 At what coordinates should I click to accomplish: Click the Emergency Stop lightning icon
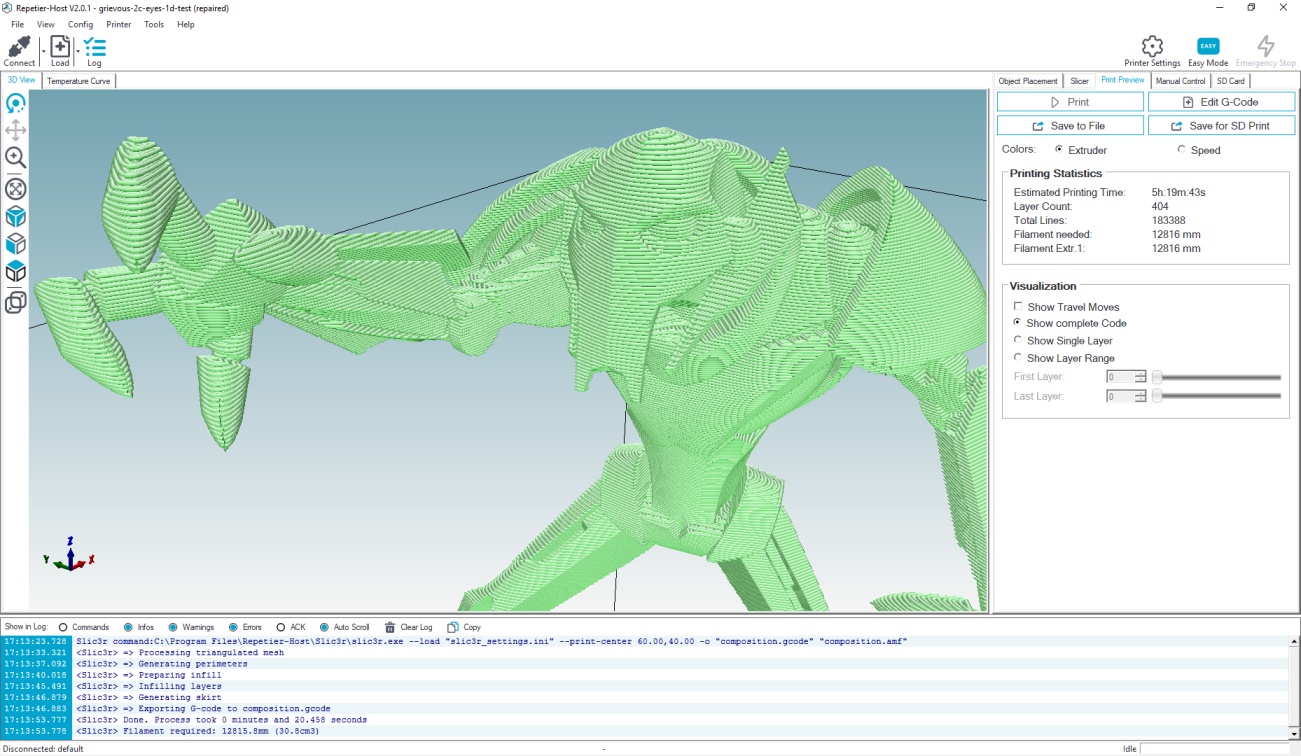(x=1265, y=46)
